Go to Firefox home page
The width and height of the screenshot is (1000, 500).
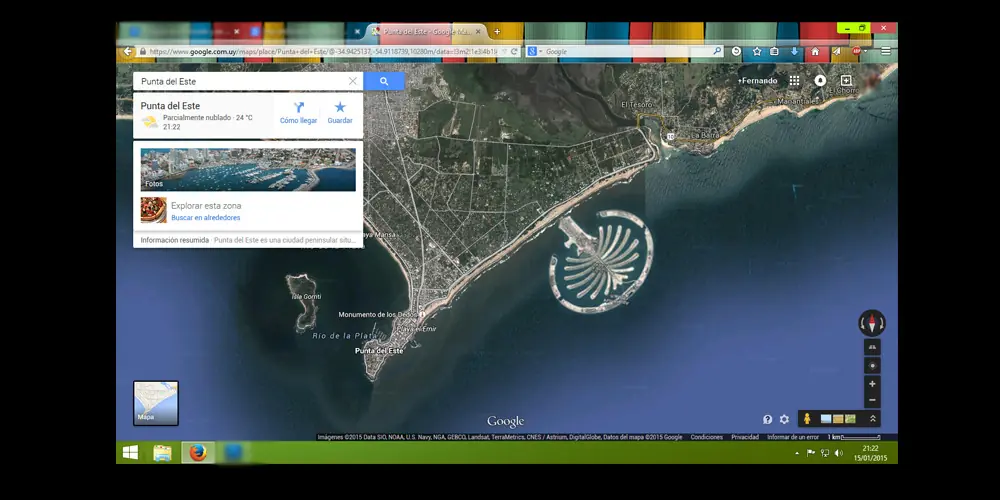click(815, 52)
